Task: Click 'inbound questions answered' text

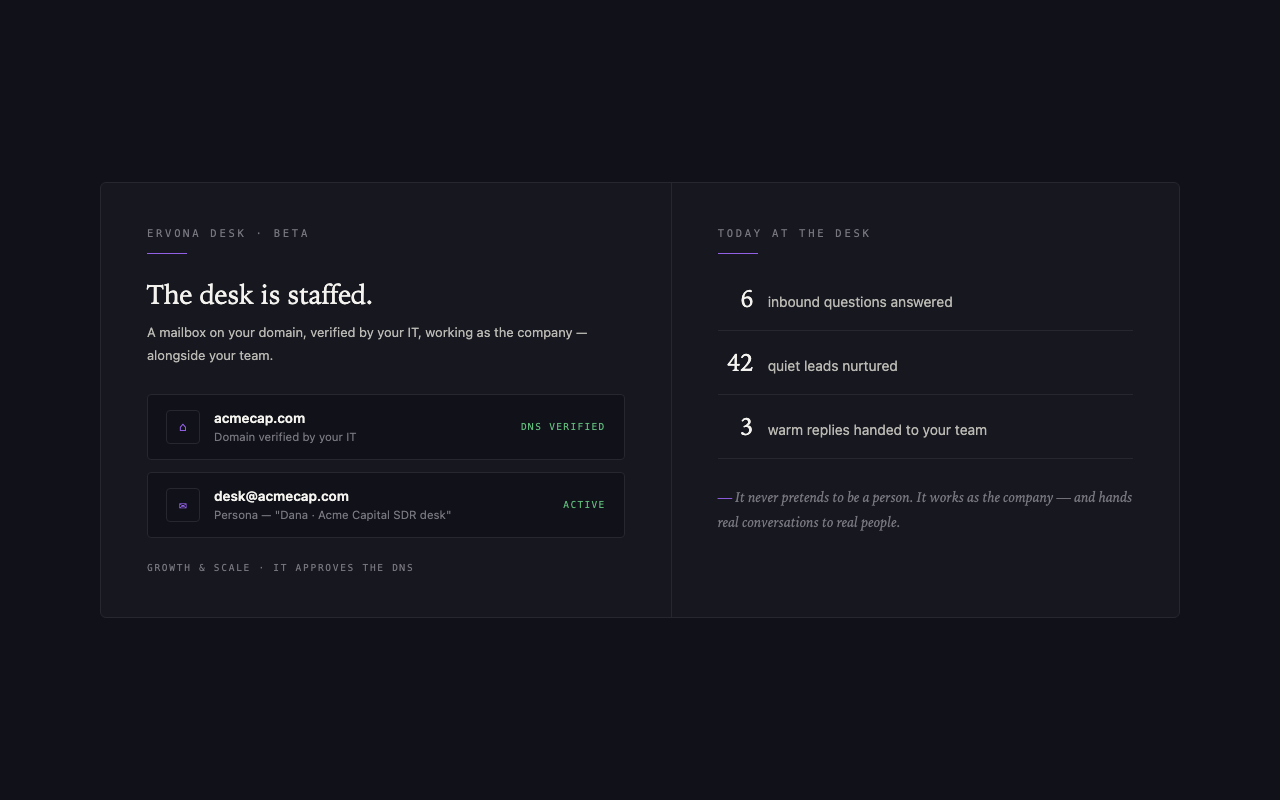Action: click(x=860, y=302)
